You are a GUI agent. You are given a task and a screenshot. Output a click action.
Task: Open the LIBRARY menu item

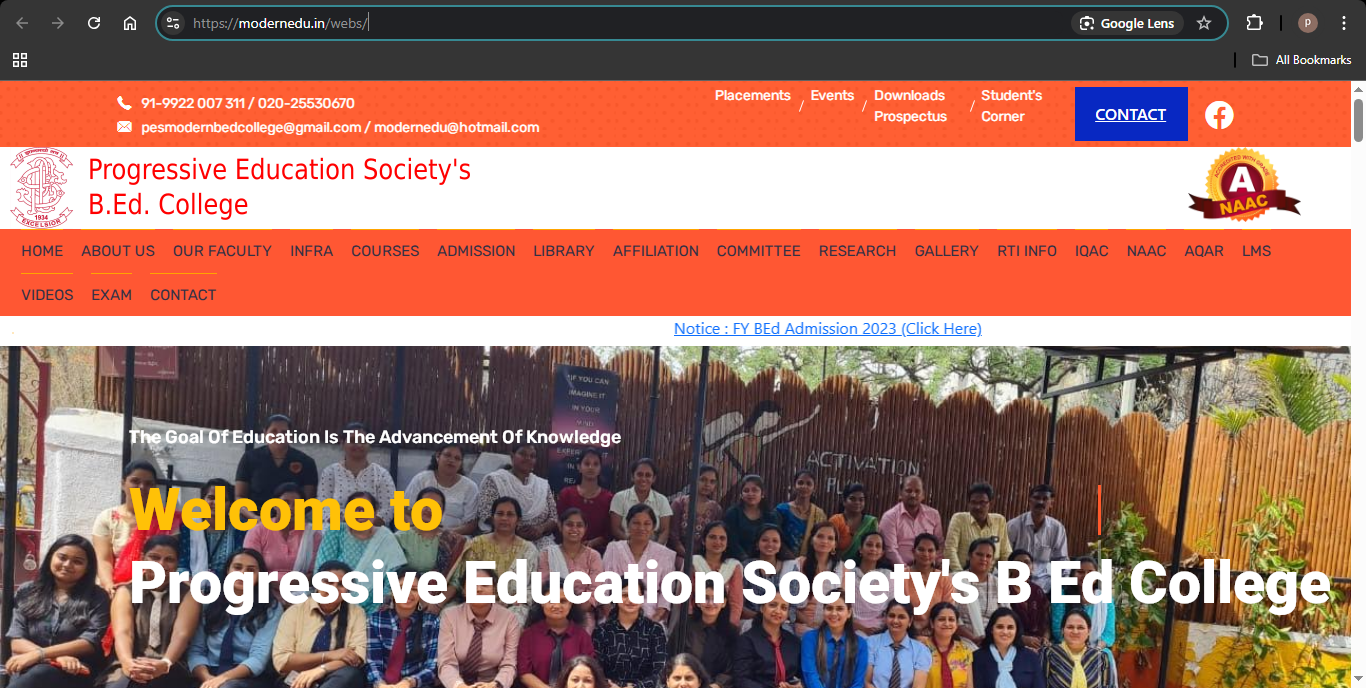(x=564, y=251)
